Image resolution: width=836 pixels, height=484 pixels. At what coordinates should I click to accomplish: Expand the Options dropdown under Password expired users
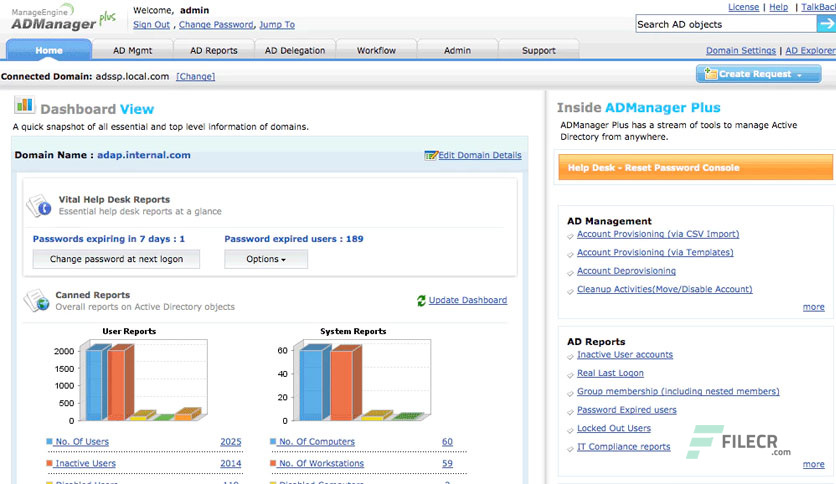266,259
